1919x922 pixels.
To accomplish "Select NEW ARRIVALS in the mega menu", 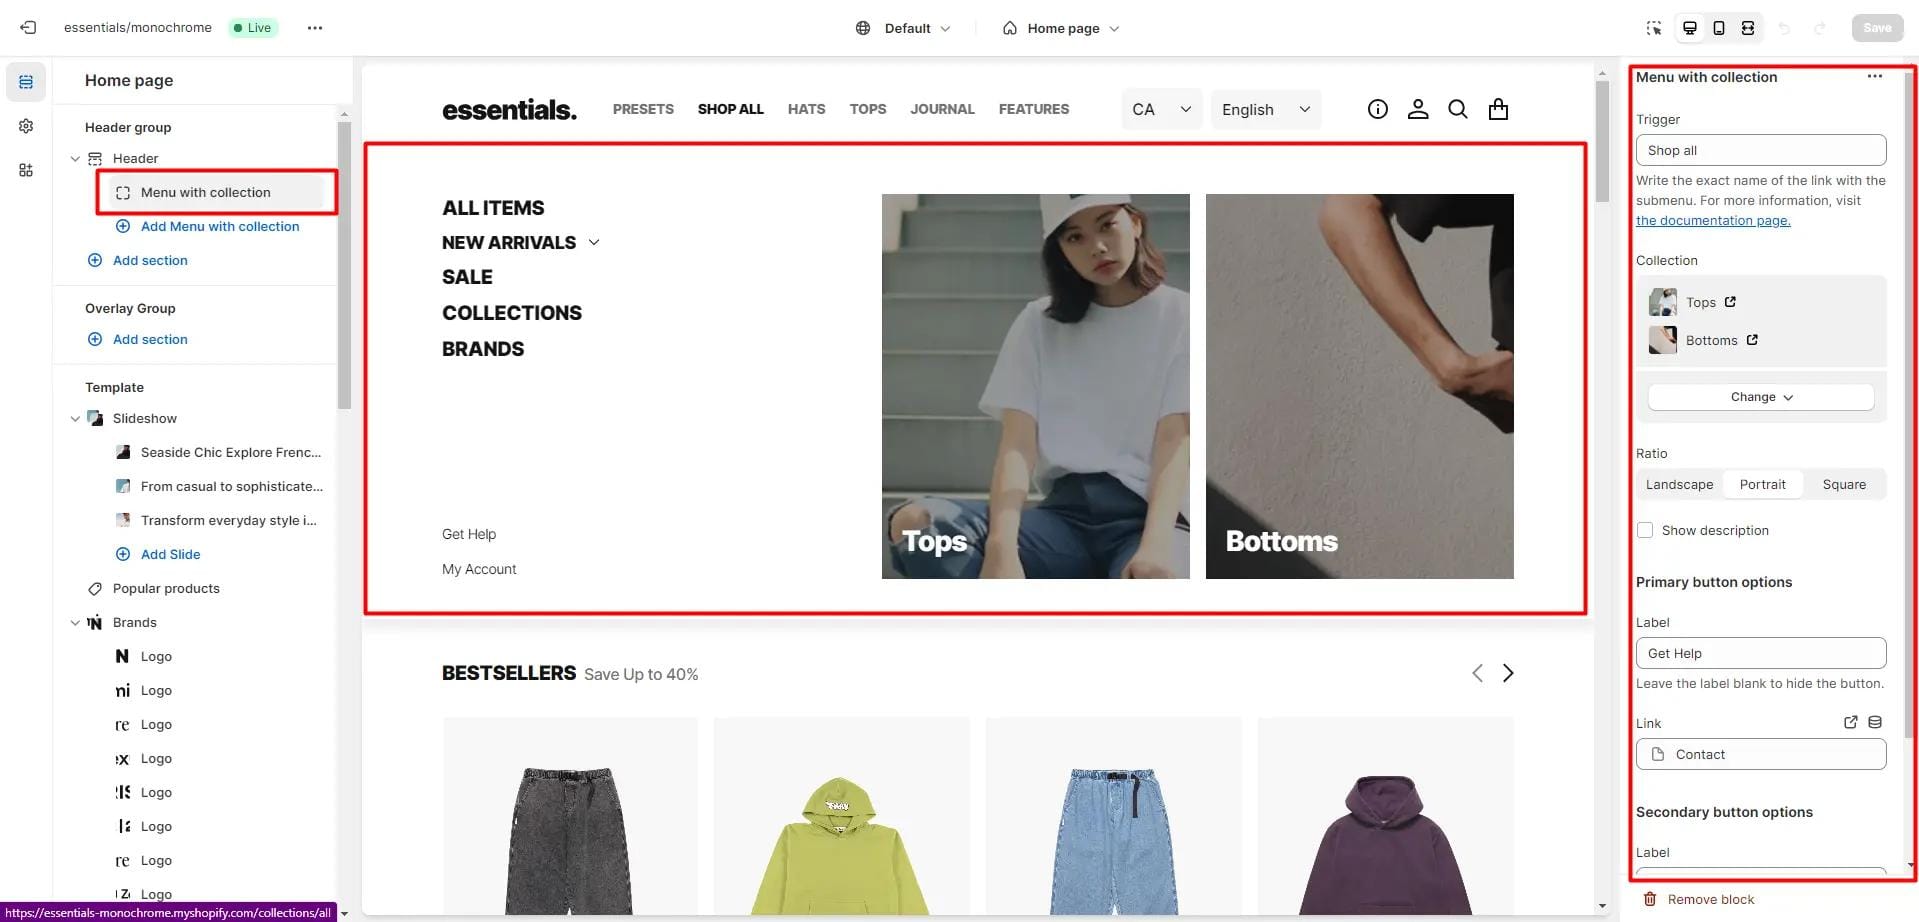I will coord(509,242).
